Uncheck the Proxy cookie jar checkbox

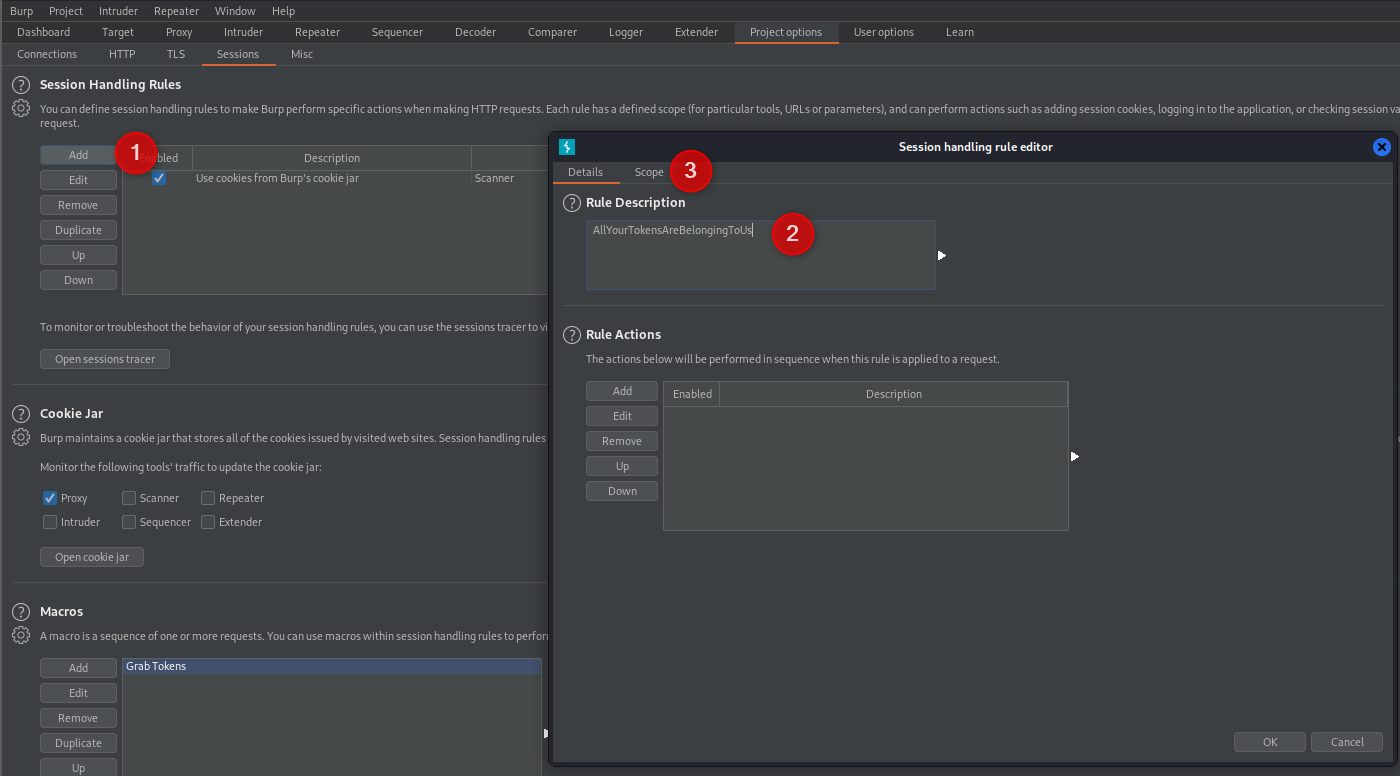pos(50,498)
